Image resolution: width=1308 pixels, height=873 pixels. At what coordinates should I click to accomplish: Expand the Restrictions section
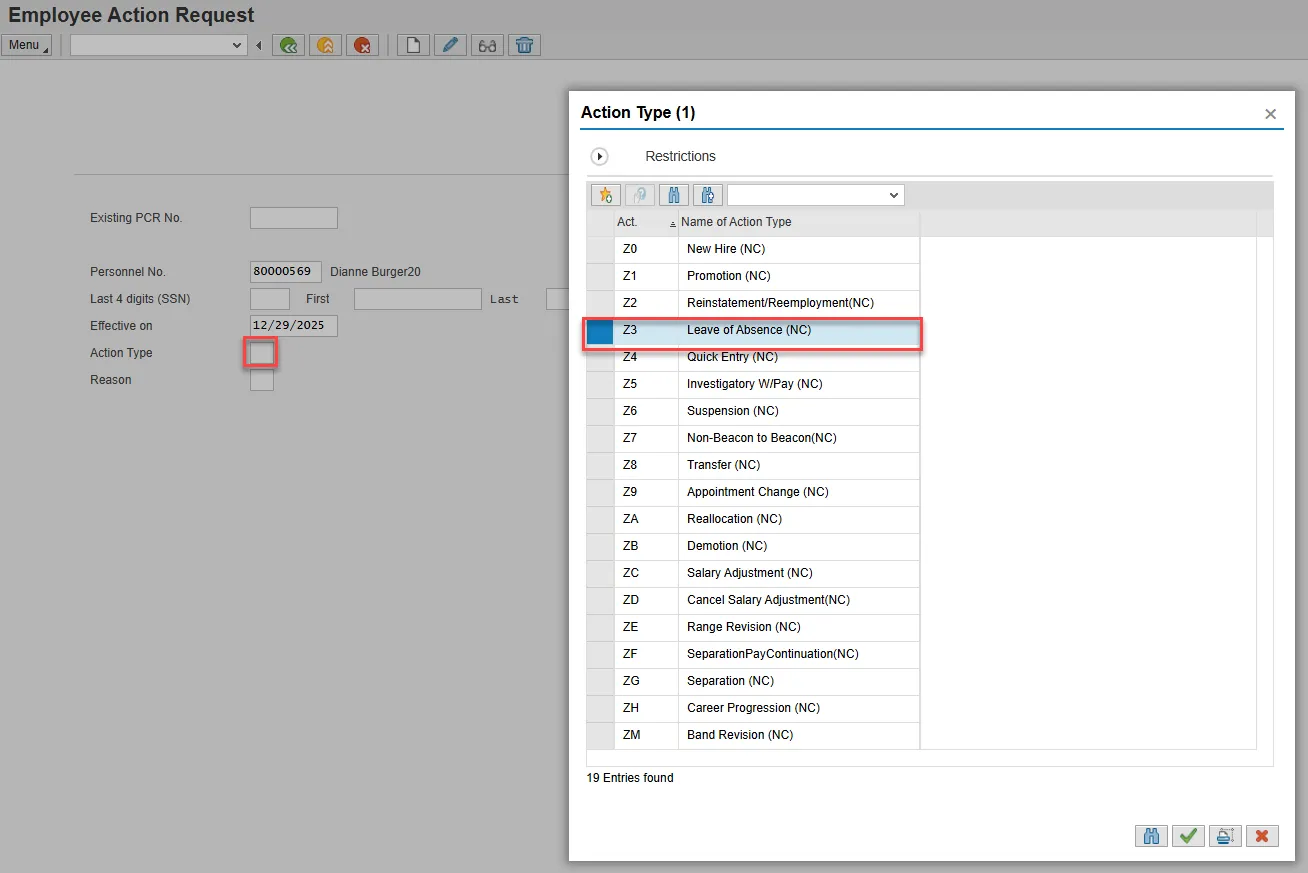(600, 157)
